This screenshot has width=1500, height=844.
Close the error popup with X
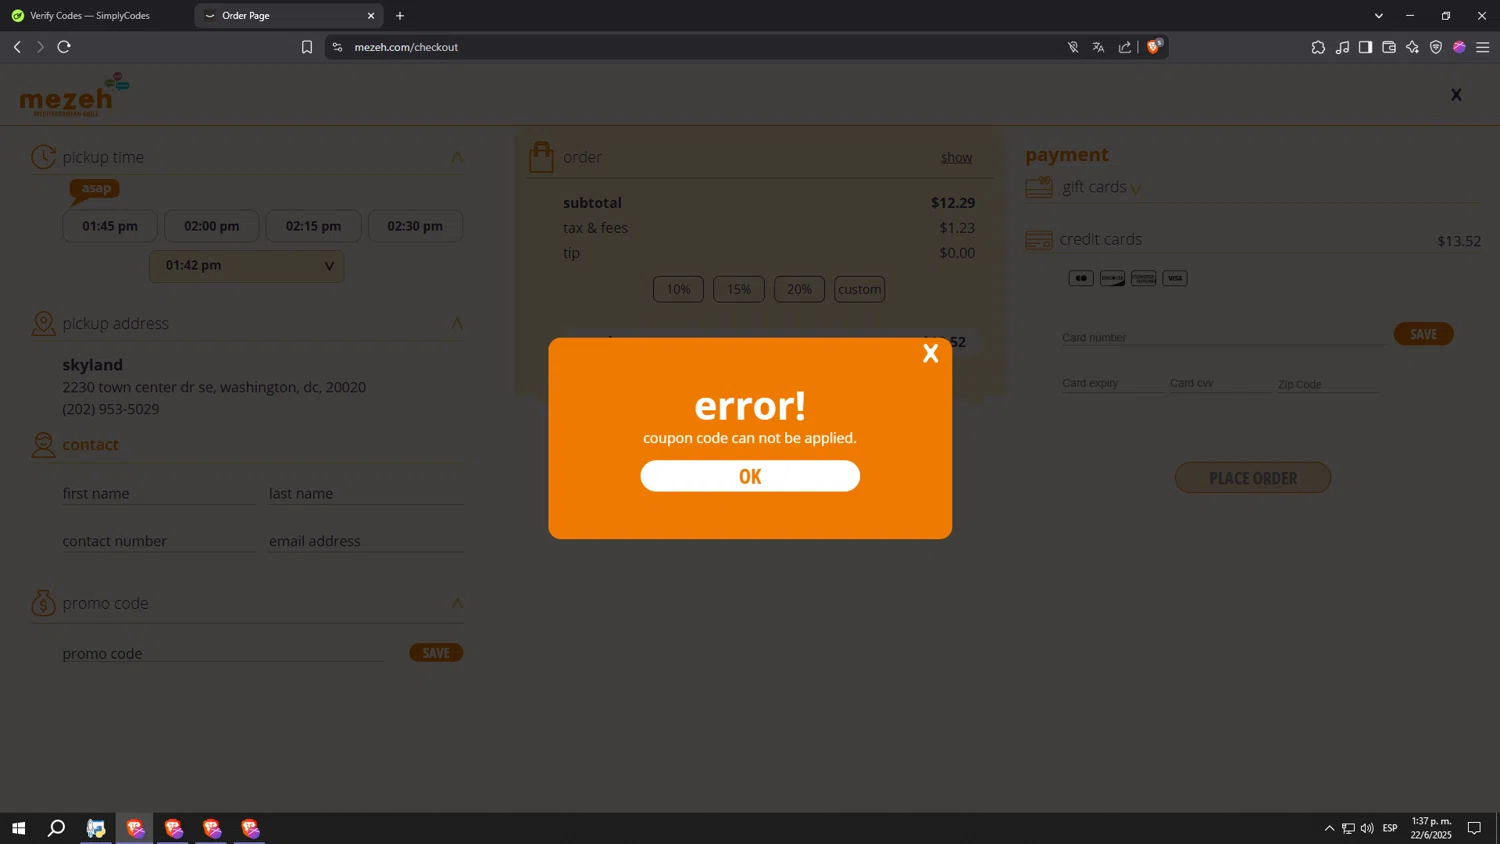tap(930, 353)
